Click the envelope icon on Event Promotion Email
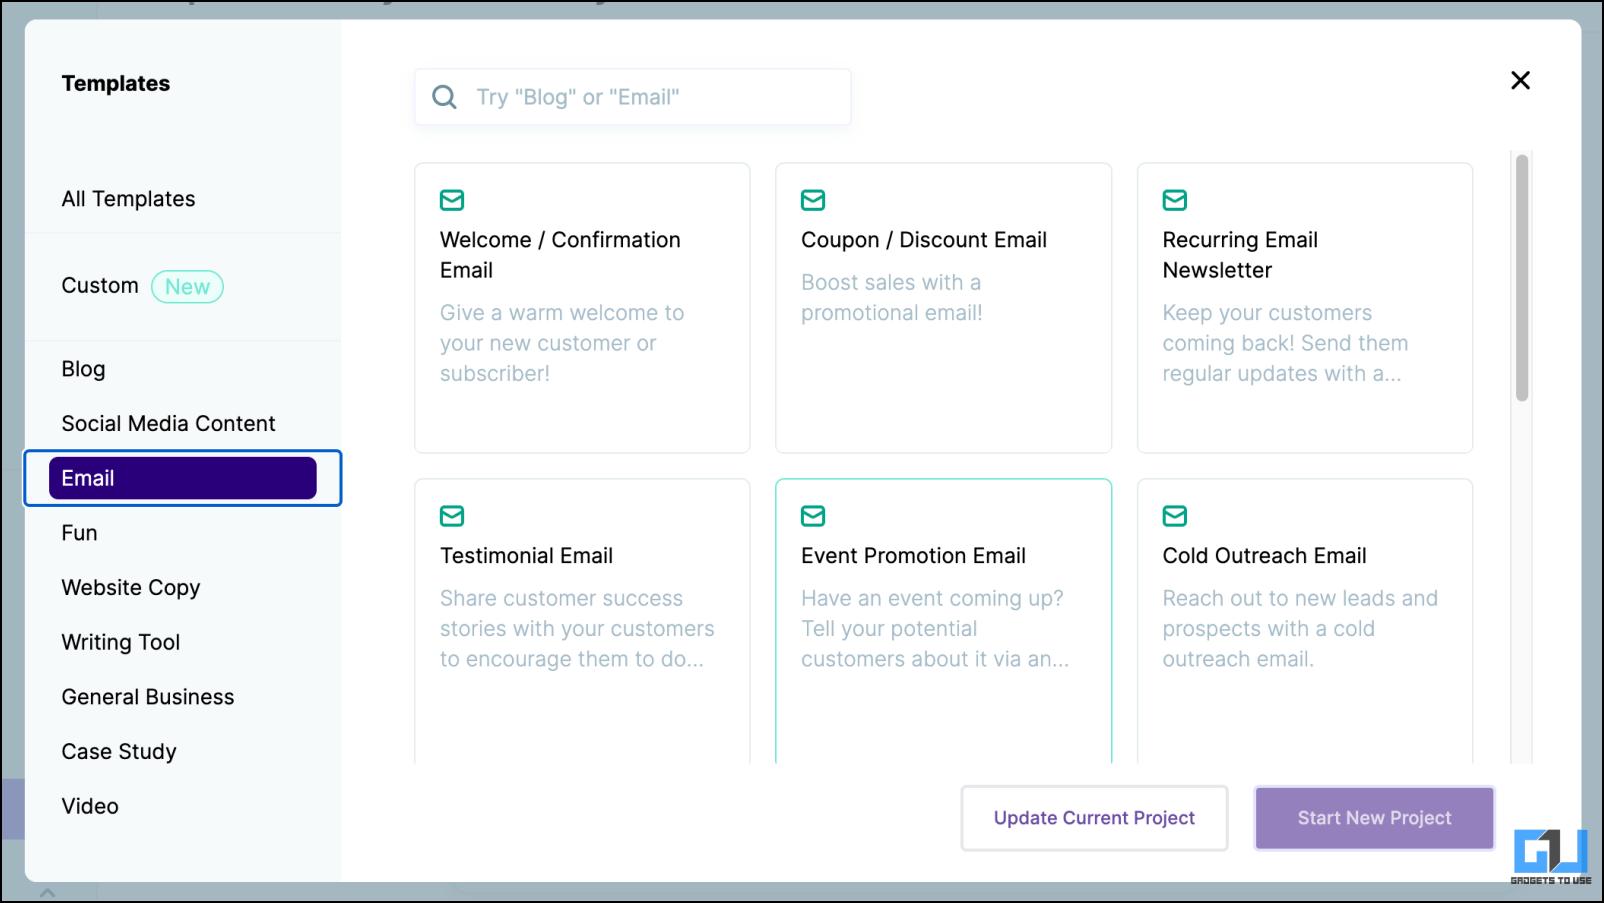 point(813,516)
